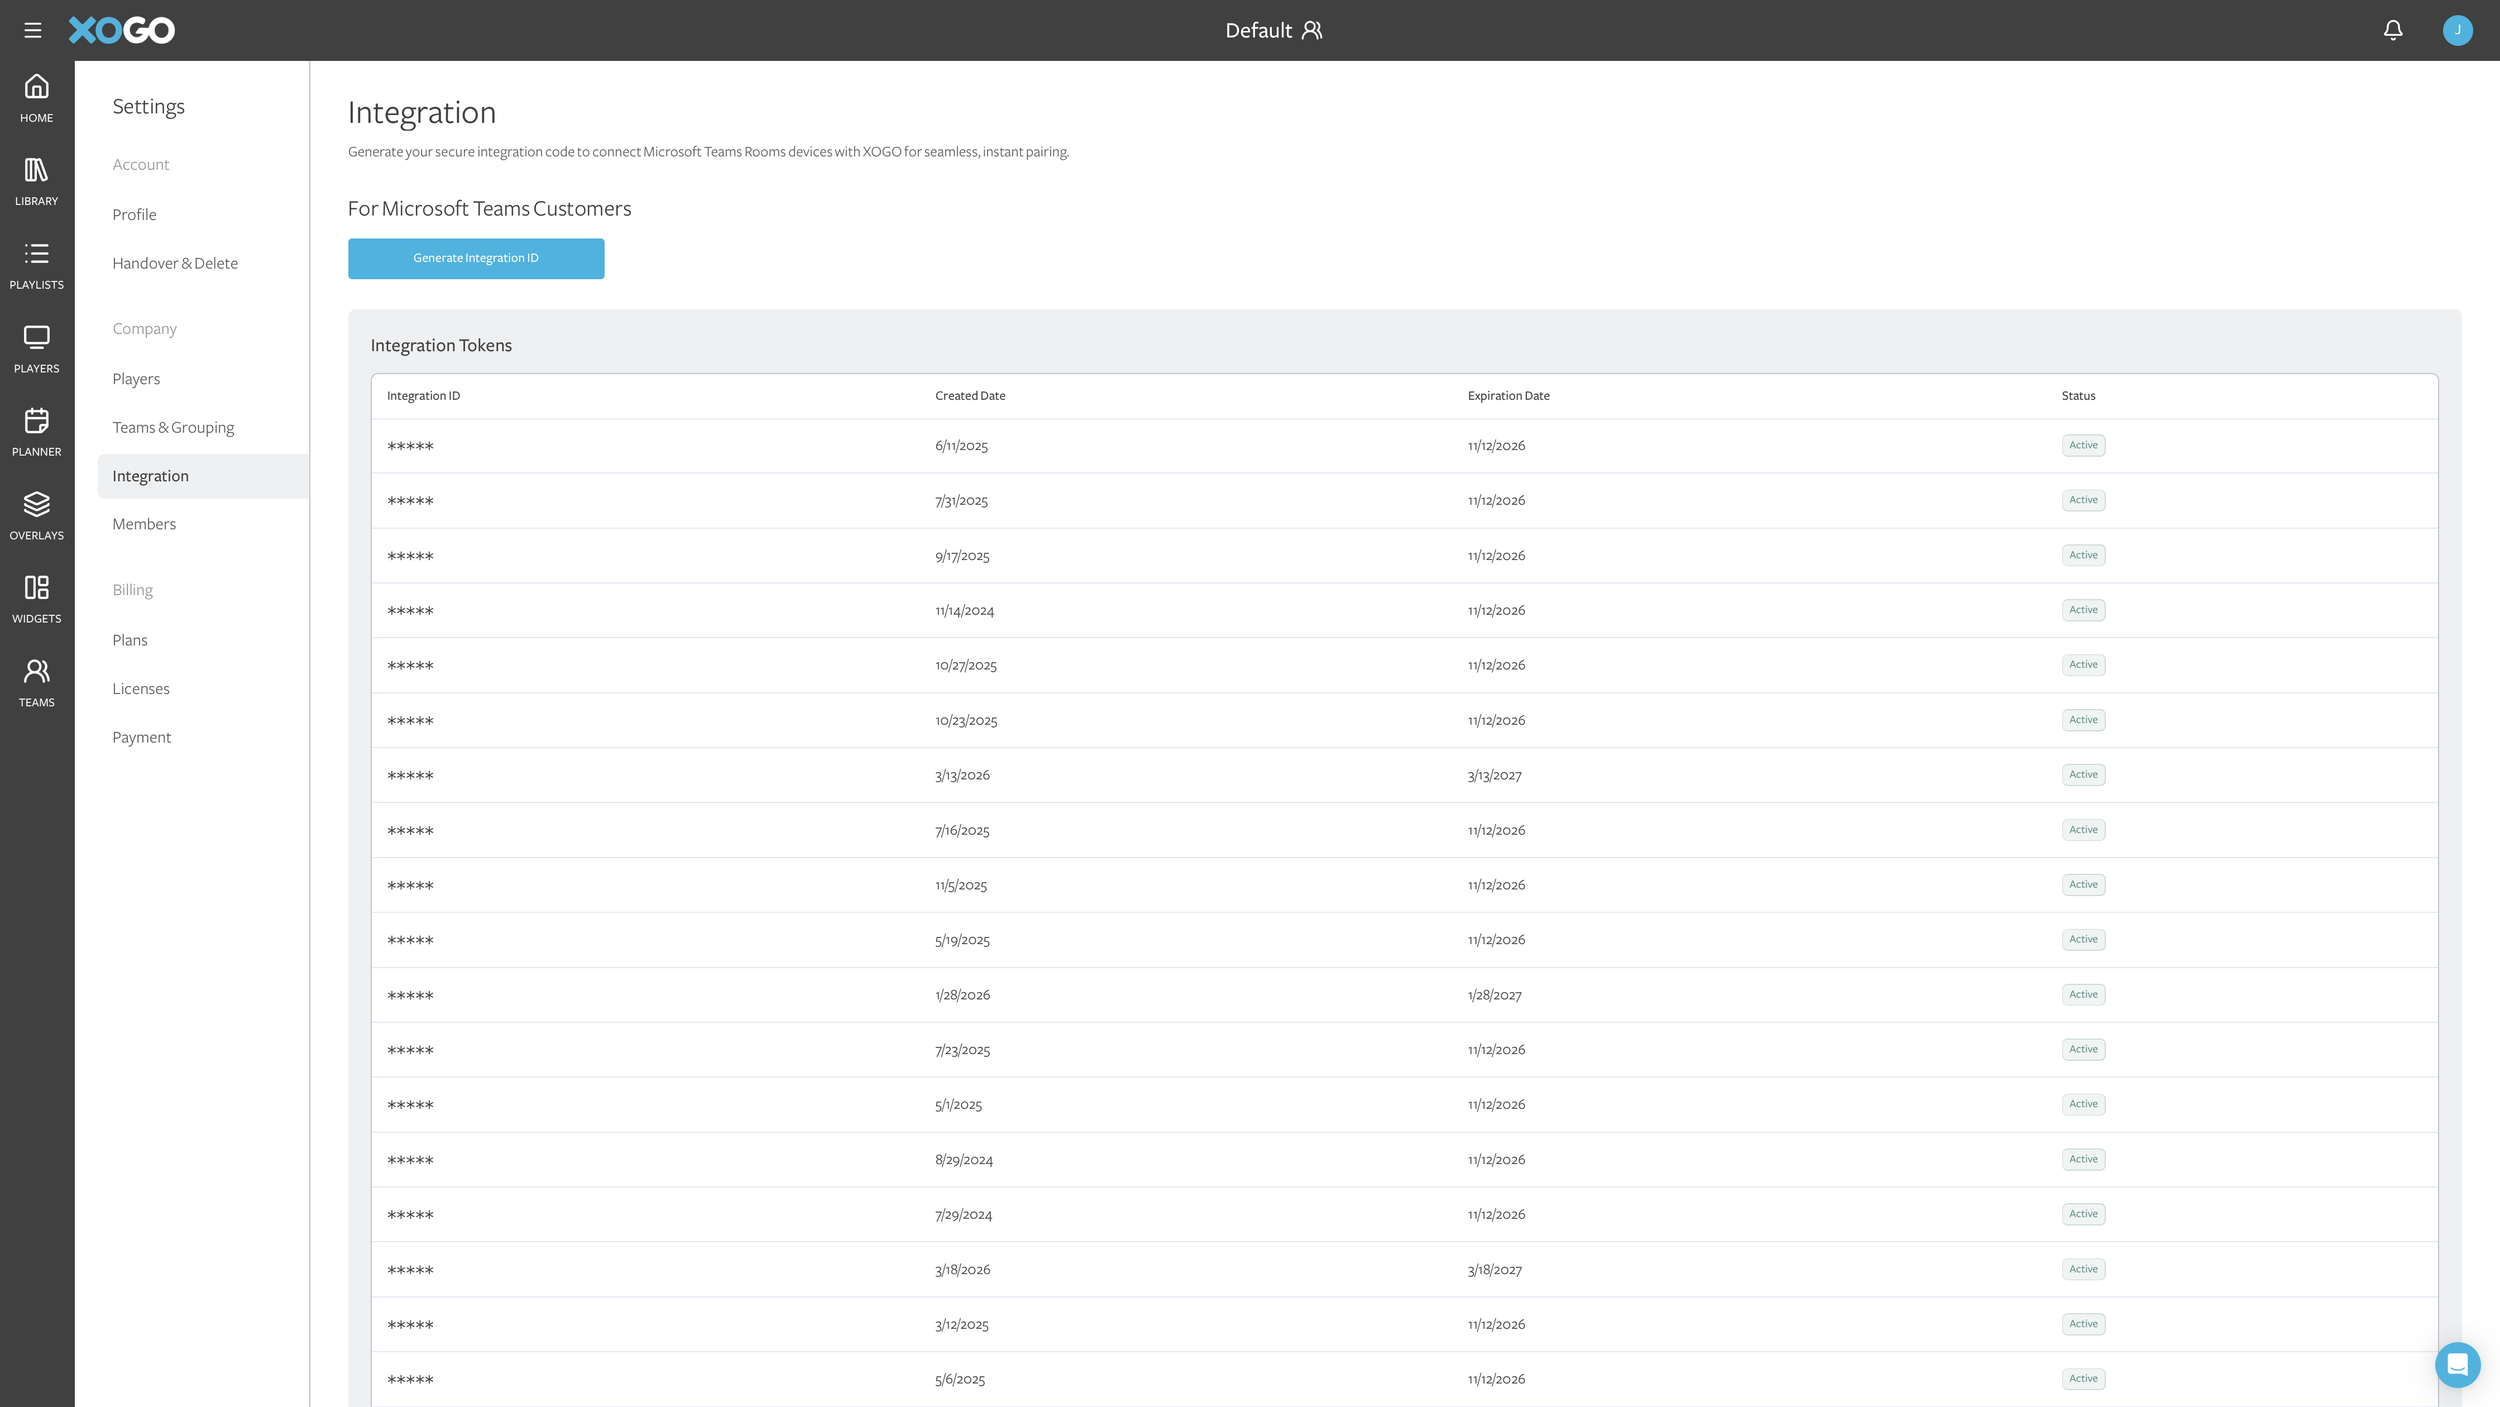2500x1407 pixels.
Task: Go to Home in sidebar
Action: click(x=37, y=98)
